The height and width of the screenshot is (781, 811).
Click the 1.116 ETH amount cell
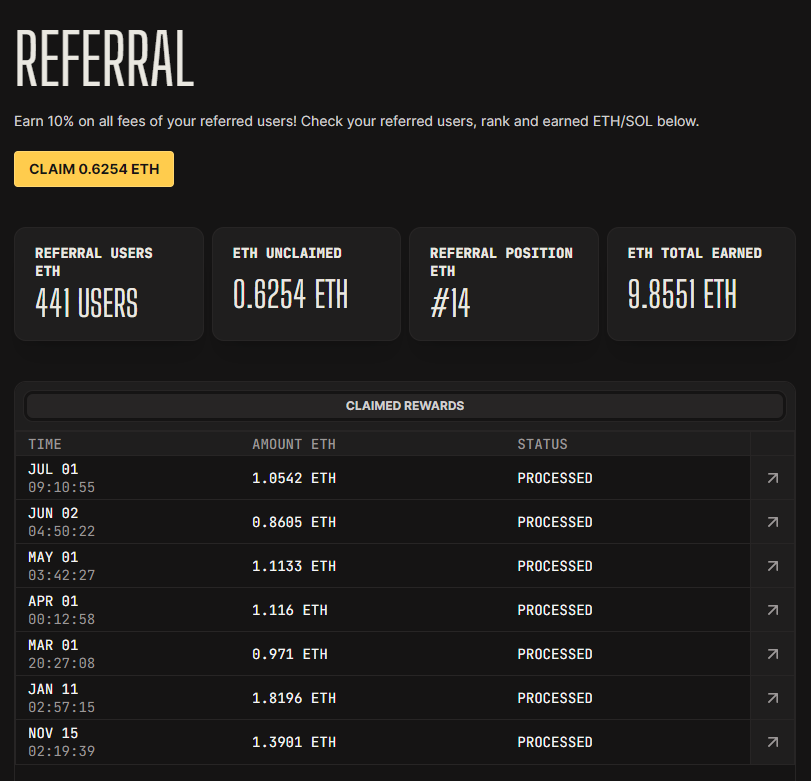(x=290, y=610)
